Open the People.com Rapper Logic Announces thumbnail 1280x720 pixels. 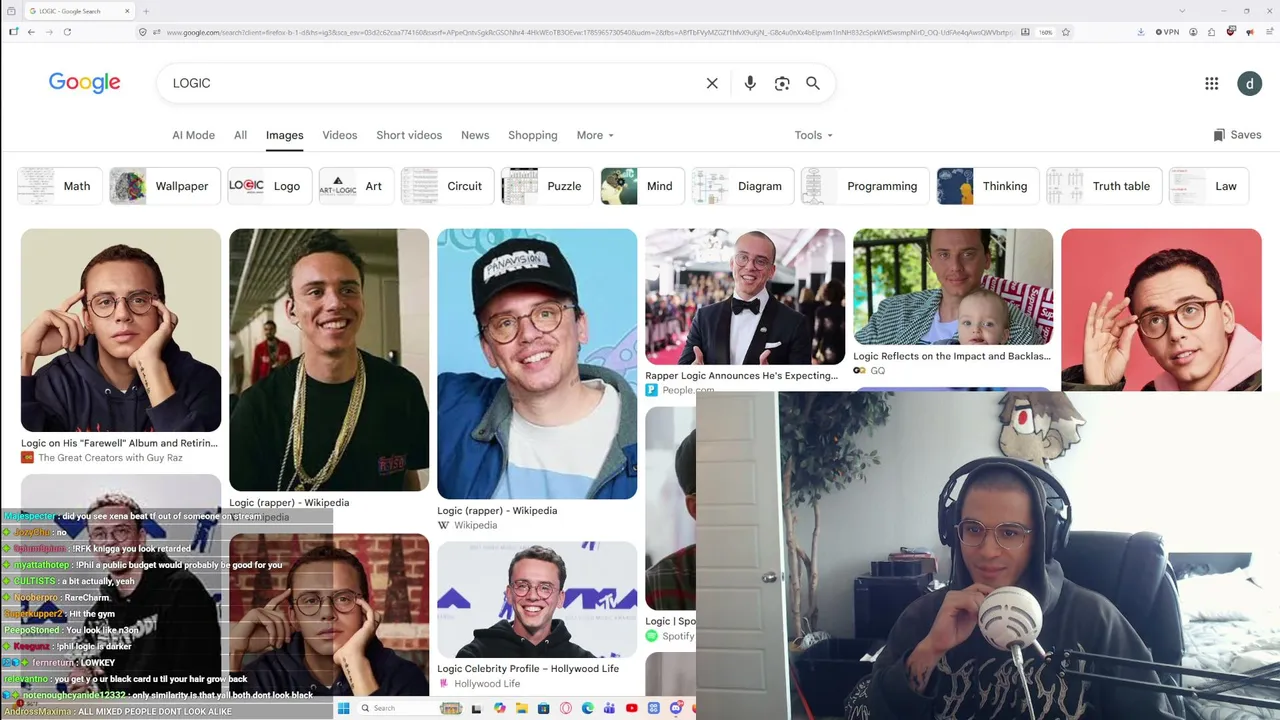pyautogui.click(x=745, y=297)
